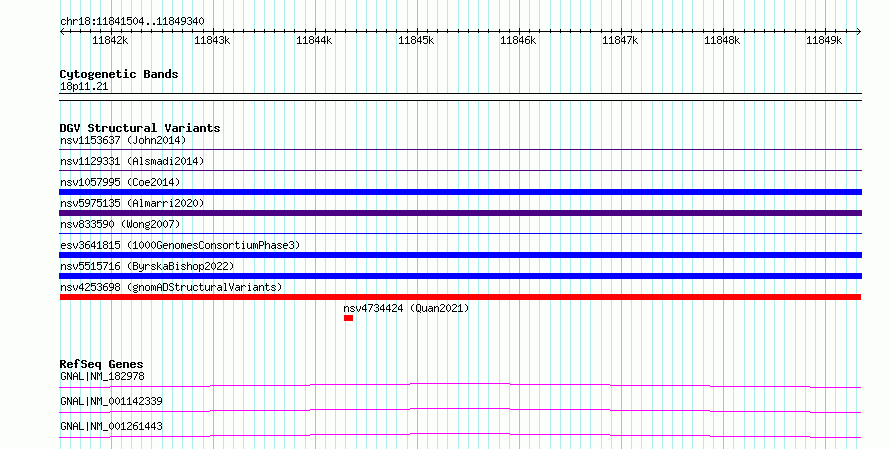
Task: Click the 11842k ruler tick label
Action: [110, 40]
